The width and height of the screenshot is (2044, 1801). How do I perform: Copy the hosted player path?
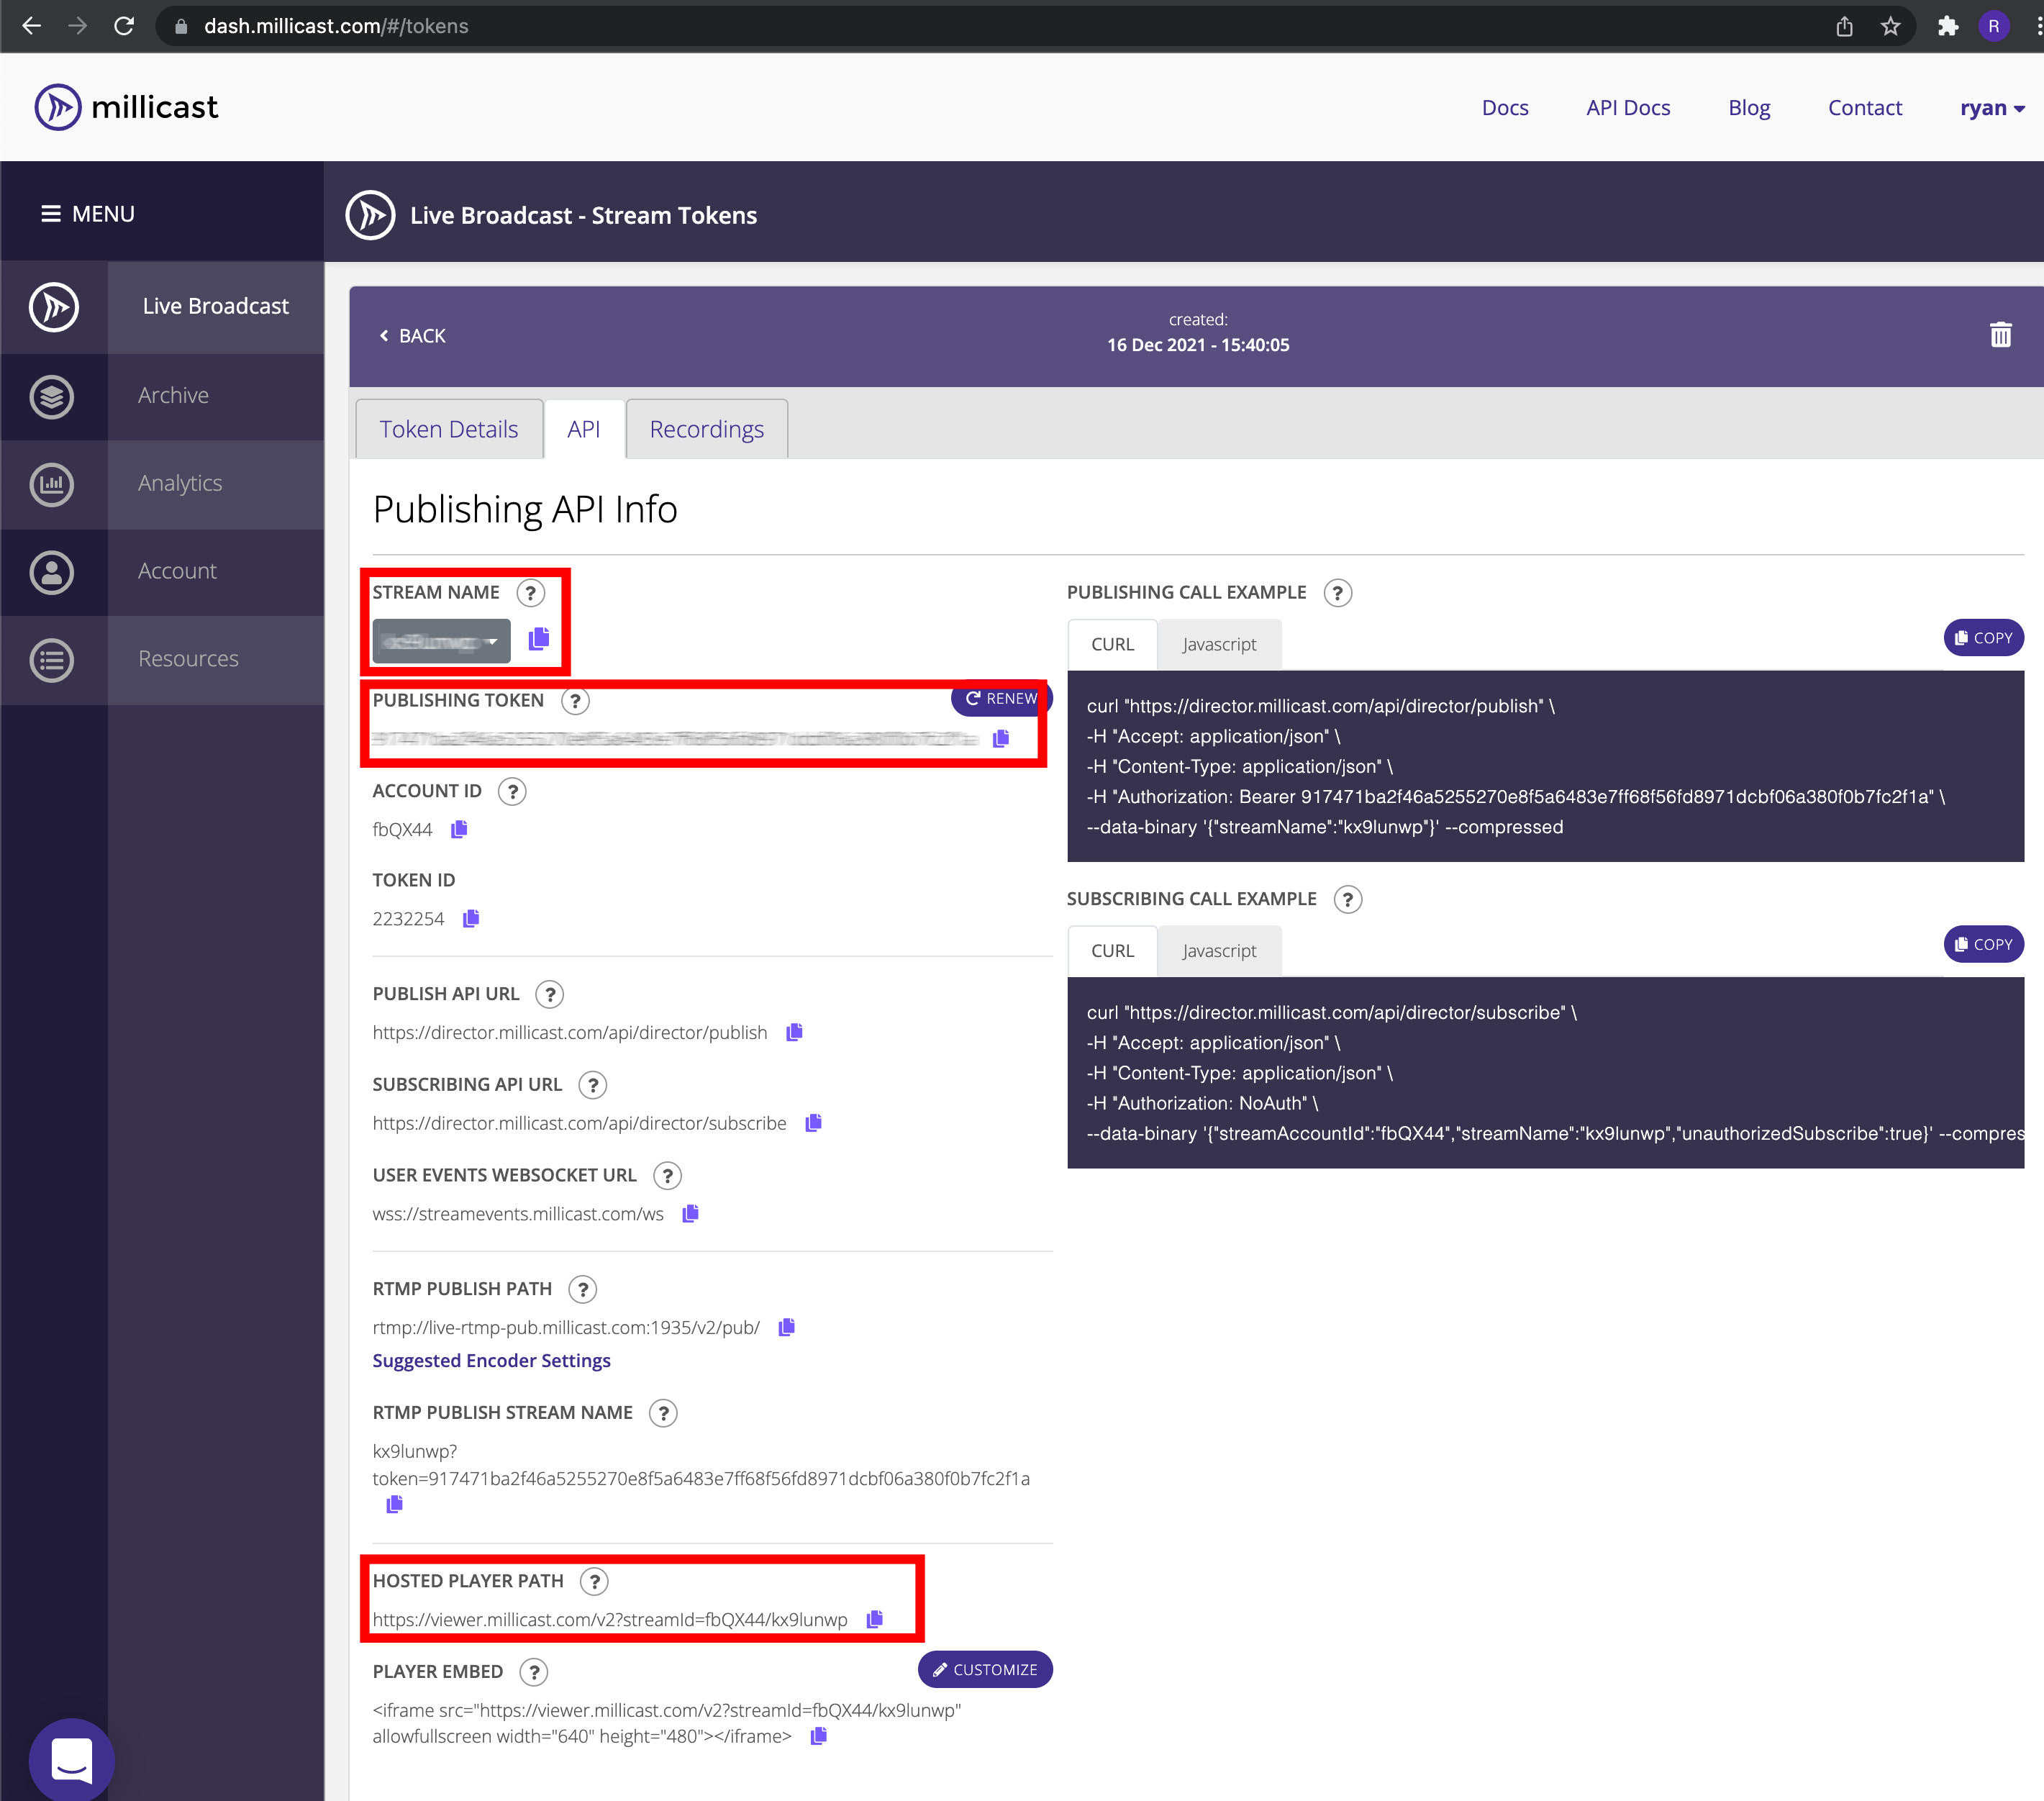[x=874, y=1619]
